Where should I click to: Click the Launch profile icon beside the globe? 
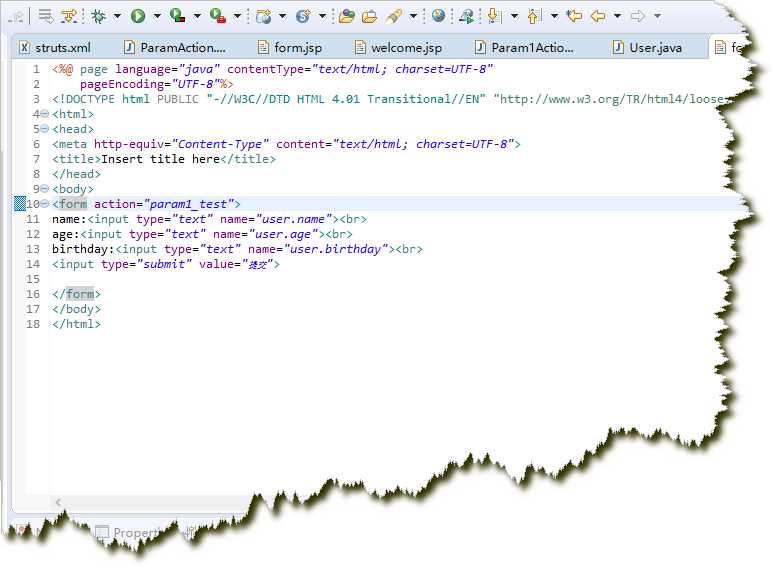(x=466, y=16)
